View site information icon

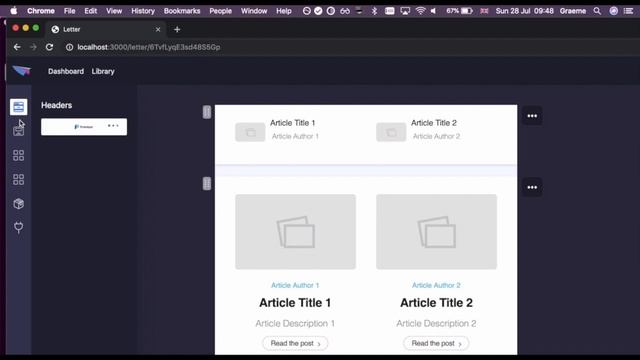[x=69, y=47]
